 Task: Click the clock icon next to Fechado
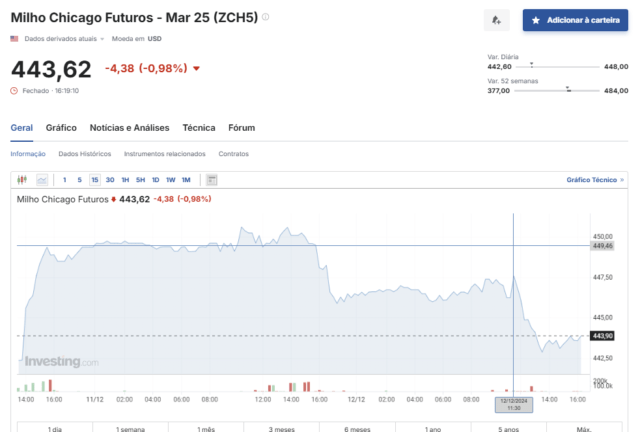14,91
